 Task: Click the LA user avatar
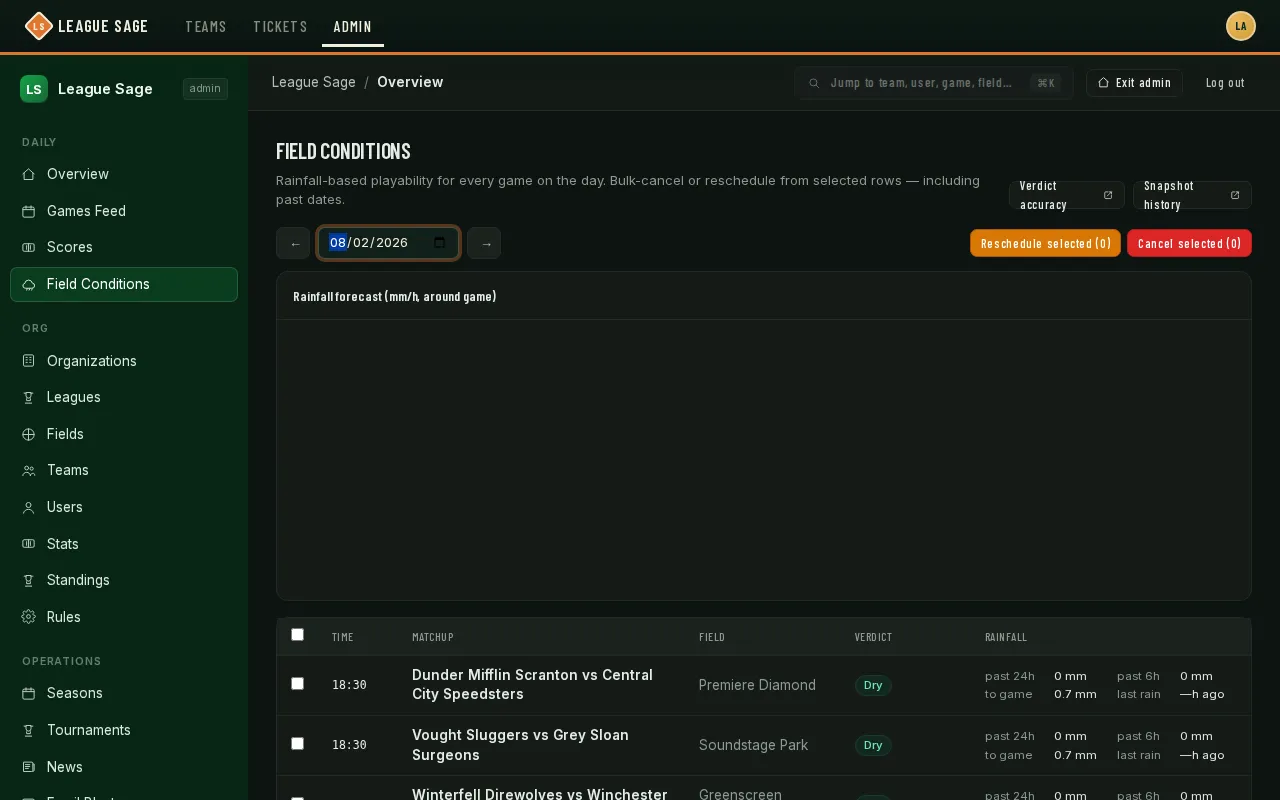(1241, 26)
